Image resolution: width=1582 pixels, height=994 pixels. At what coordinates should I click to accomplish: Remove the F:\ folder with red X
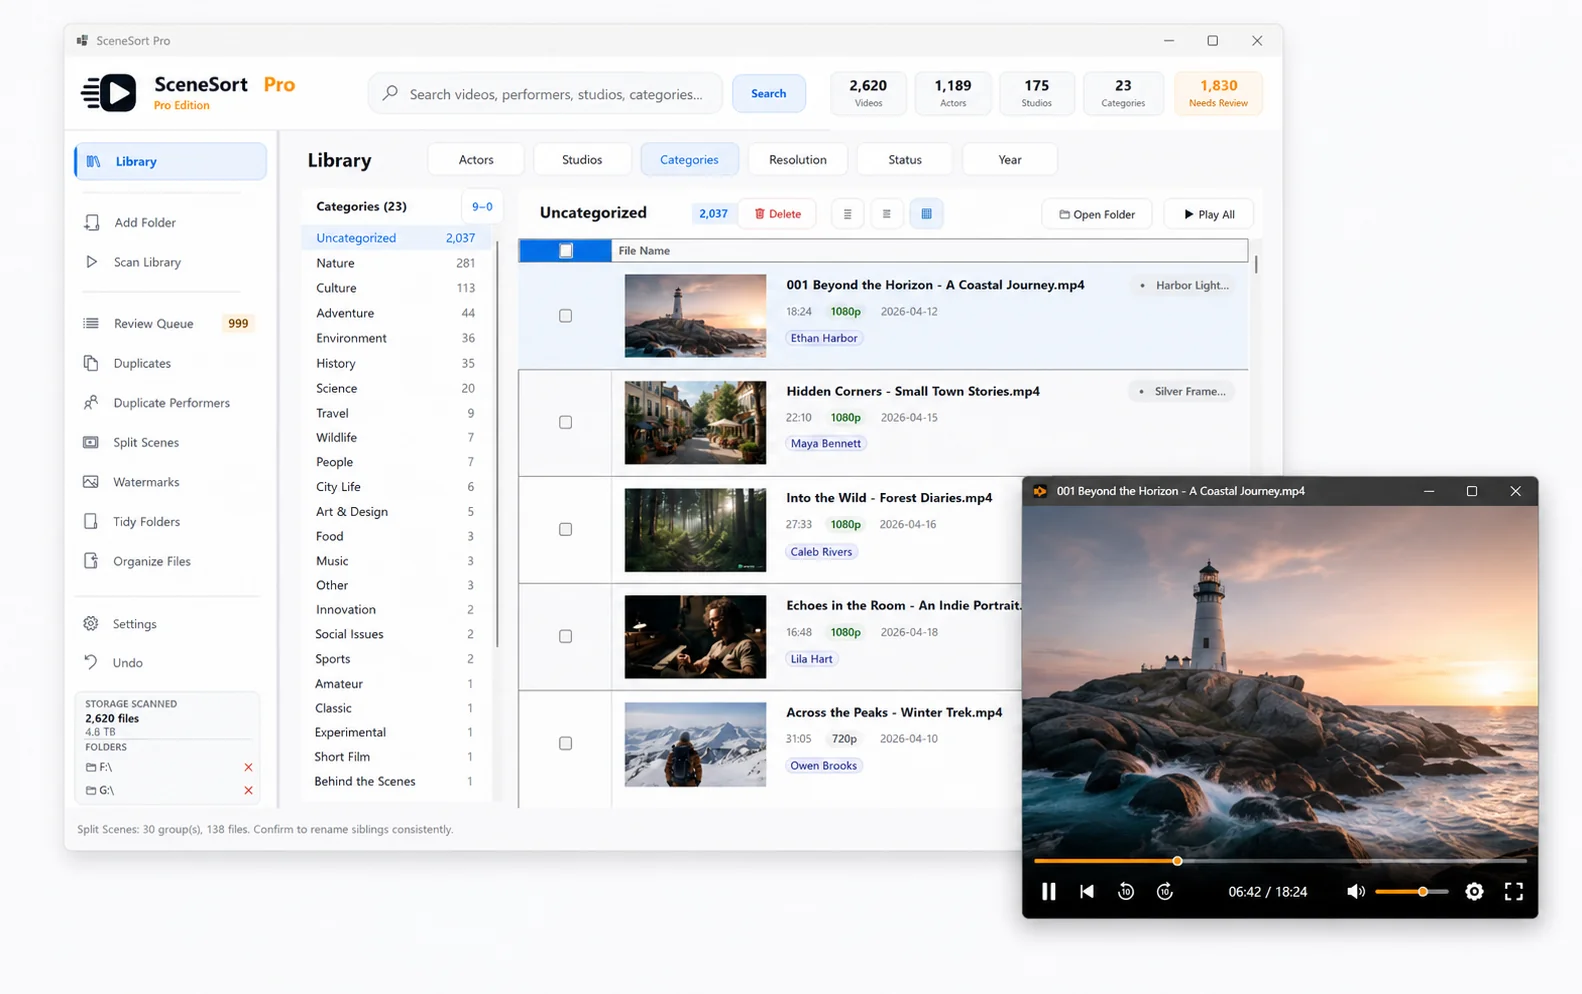click(x=248, y=767)
